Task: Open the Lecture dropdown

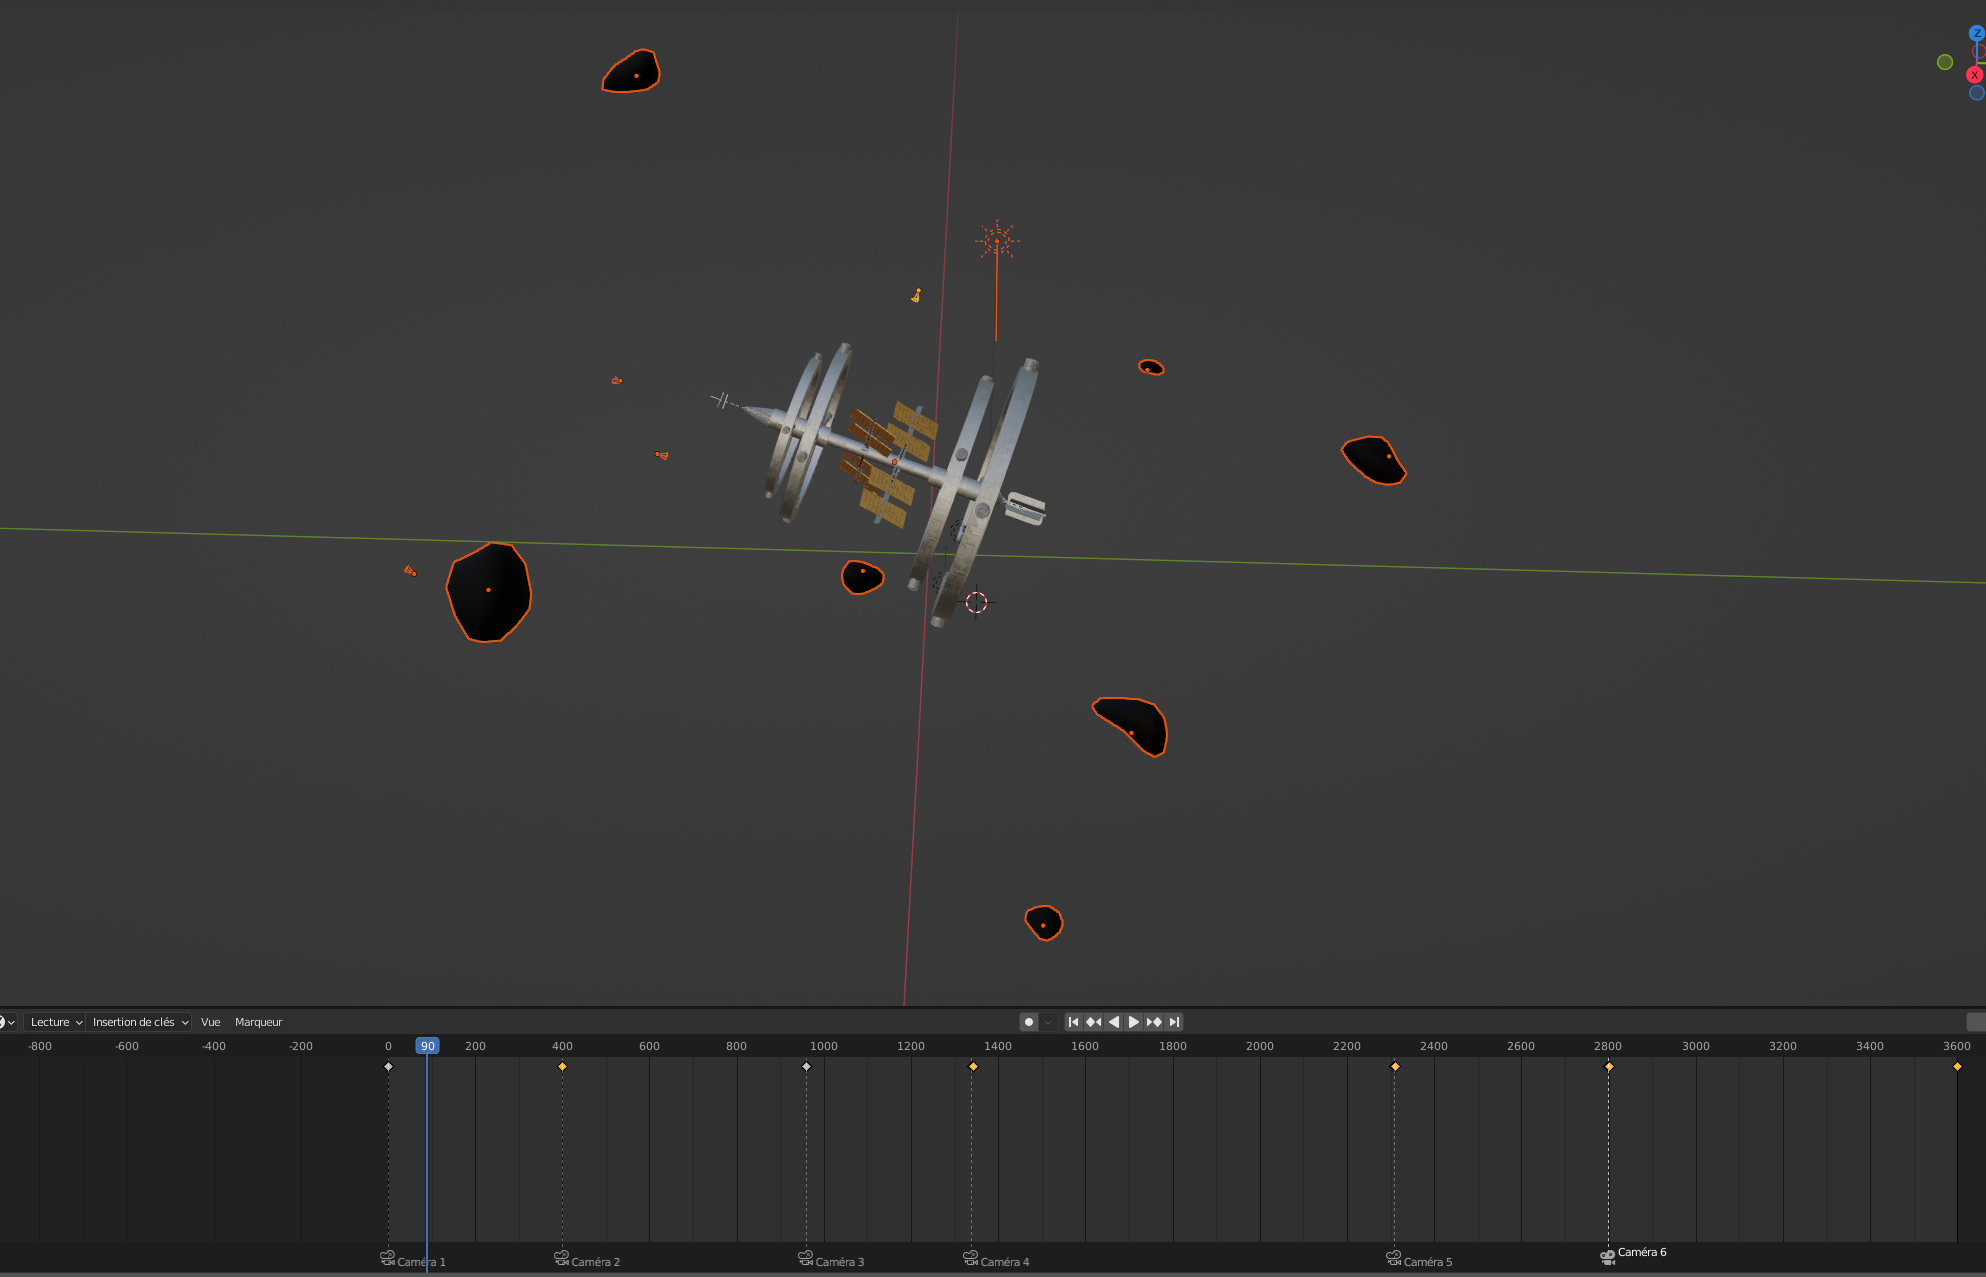Action: pos(53,1021)
